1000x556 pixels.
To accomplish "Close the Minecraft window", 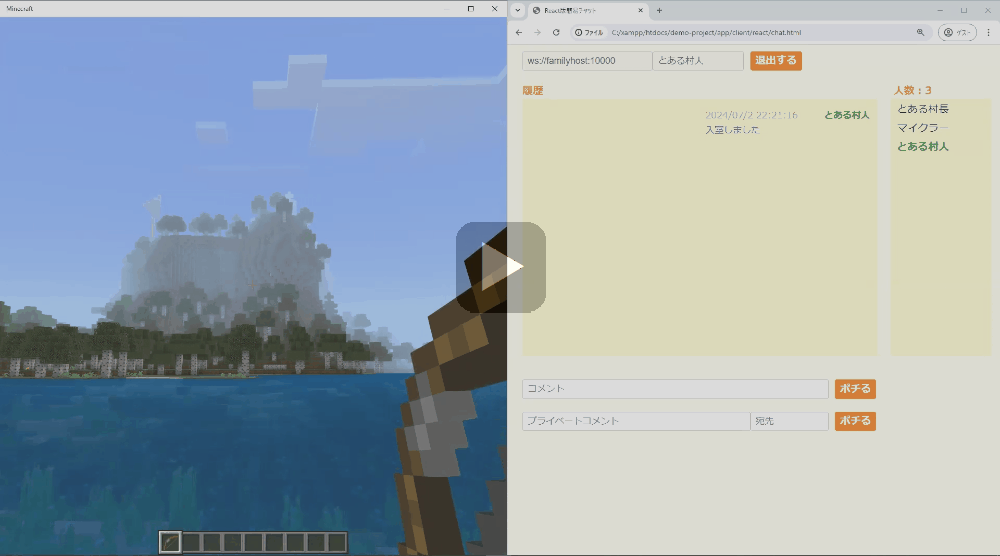I will [x=494, y=8].
